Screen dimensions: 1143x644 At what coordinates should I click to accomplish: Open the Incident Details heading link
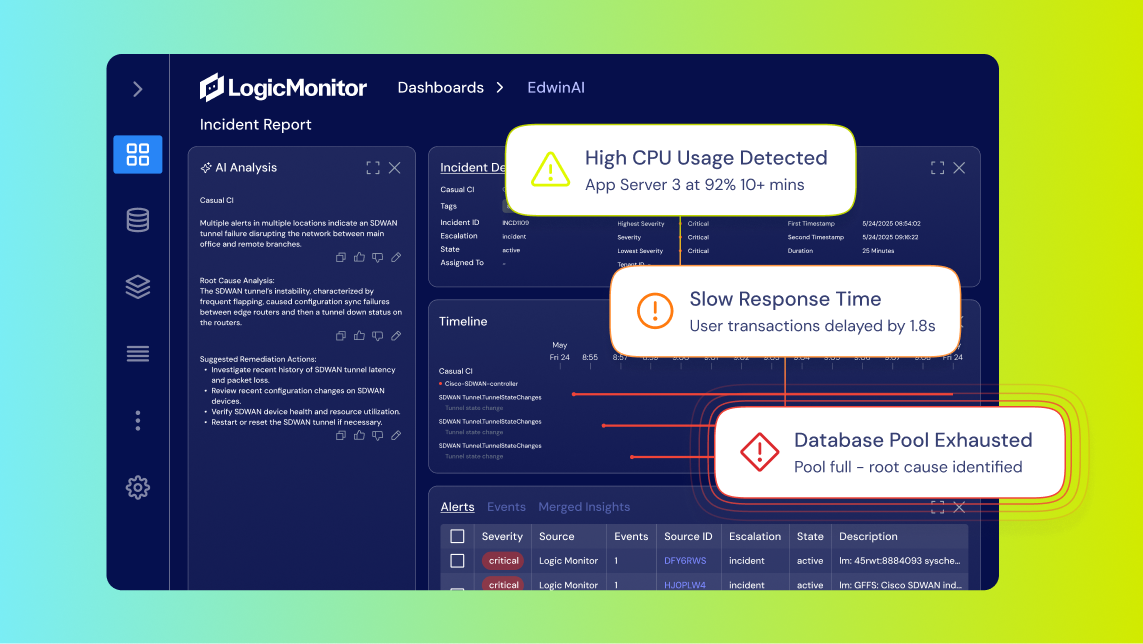click(x=473, y=168)
